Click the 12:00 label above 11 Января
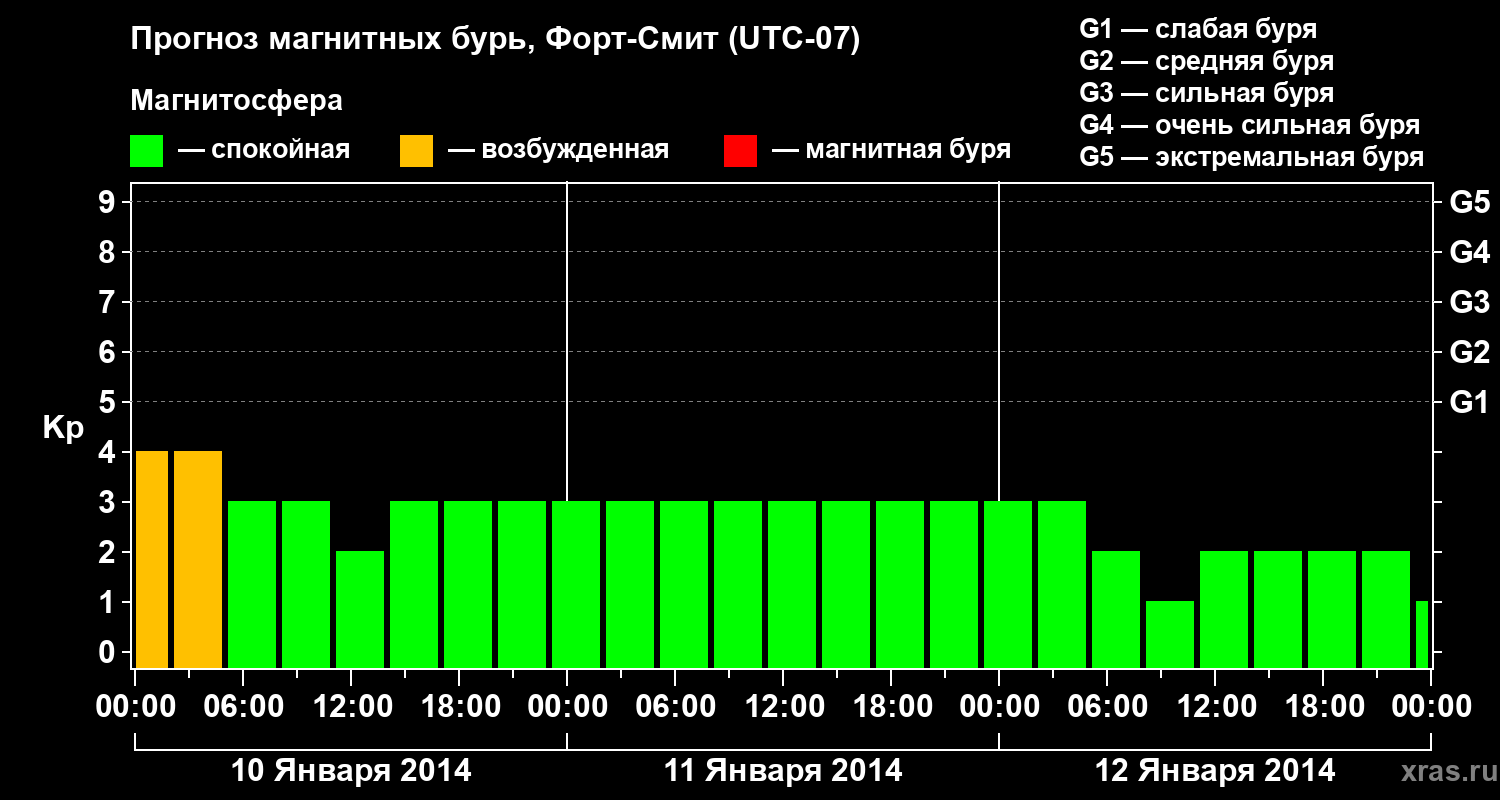The image size is (1500, 800). [783, 706]
